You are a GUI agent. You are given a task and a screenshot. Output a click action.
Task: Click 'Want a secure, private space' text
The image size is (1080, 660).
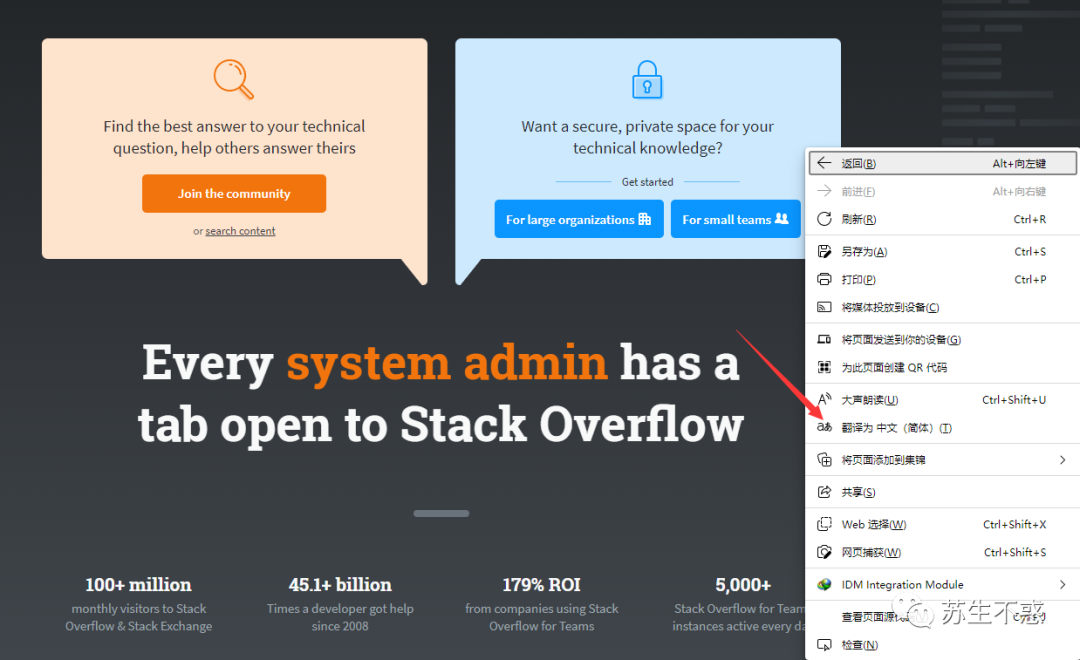[x=647, y=137]
